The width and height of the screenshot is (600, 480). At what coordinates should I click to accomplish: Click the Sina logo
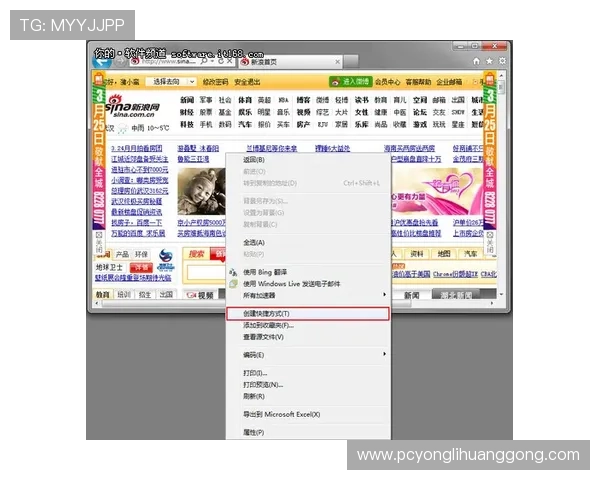(x=132, y=106)
